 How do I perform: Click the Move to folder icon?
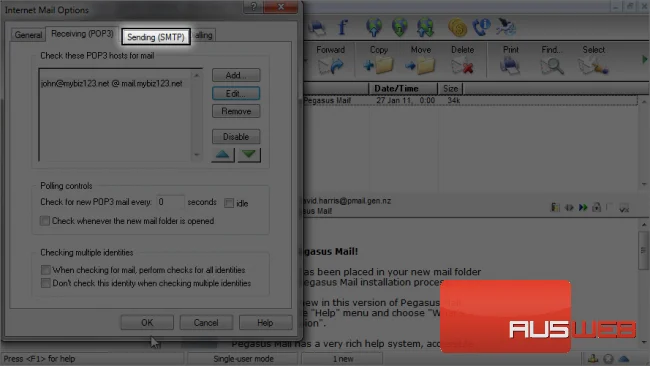click(x=420, y=66)
